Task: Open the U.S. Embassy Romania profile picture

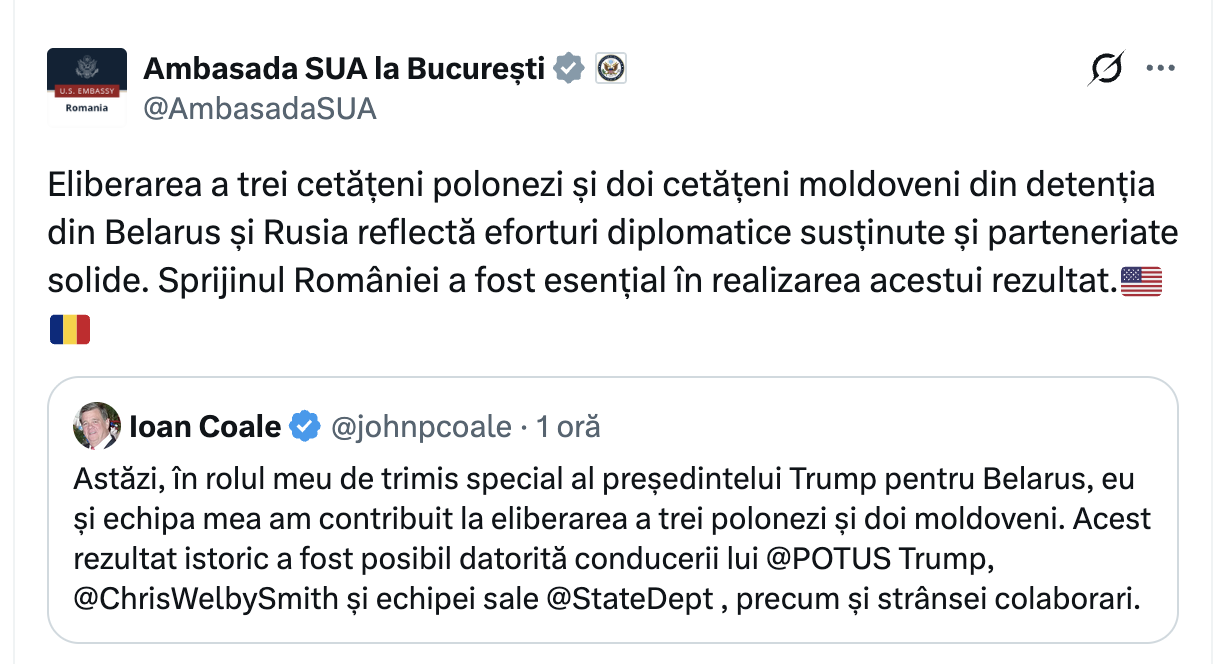Action: coord(87,87)
